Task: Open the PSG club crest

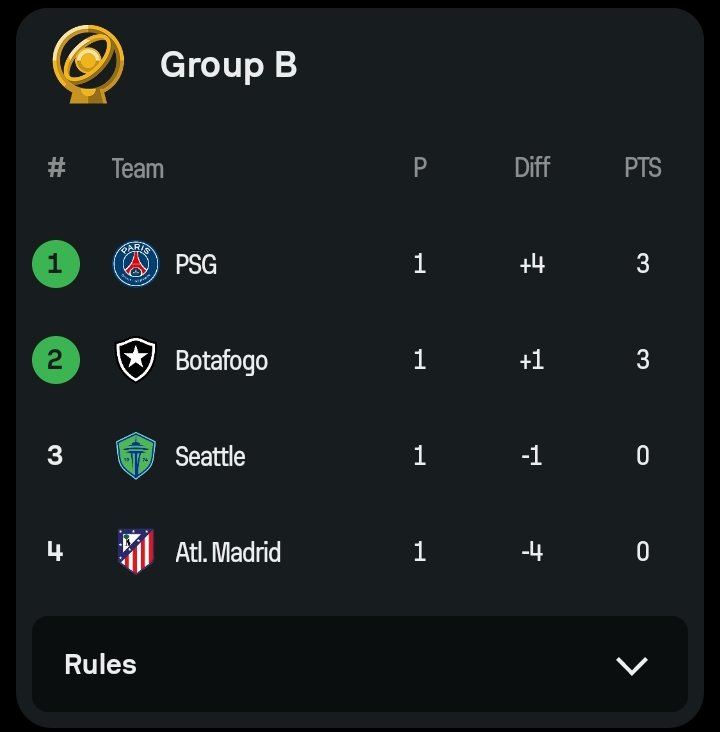Action: (x=135, y=264)
